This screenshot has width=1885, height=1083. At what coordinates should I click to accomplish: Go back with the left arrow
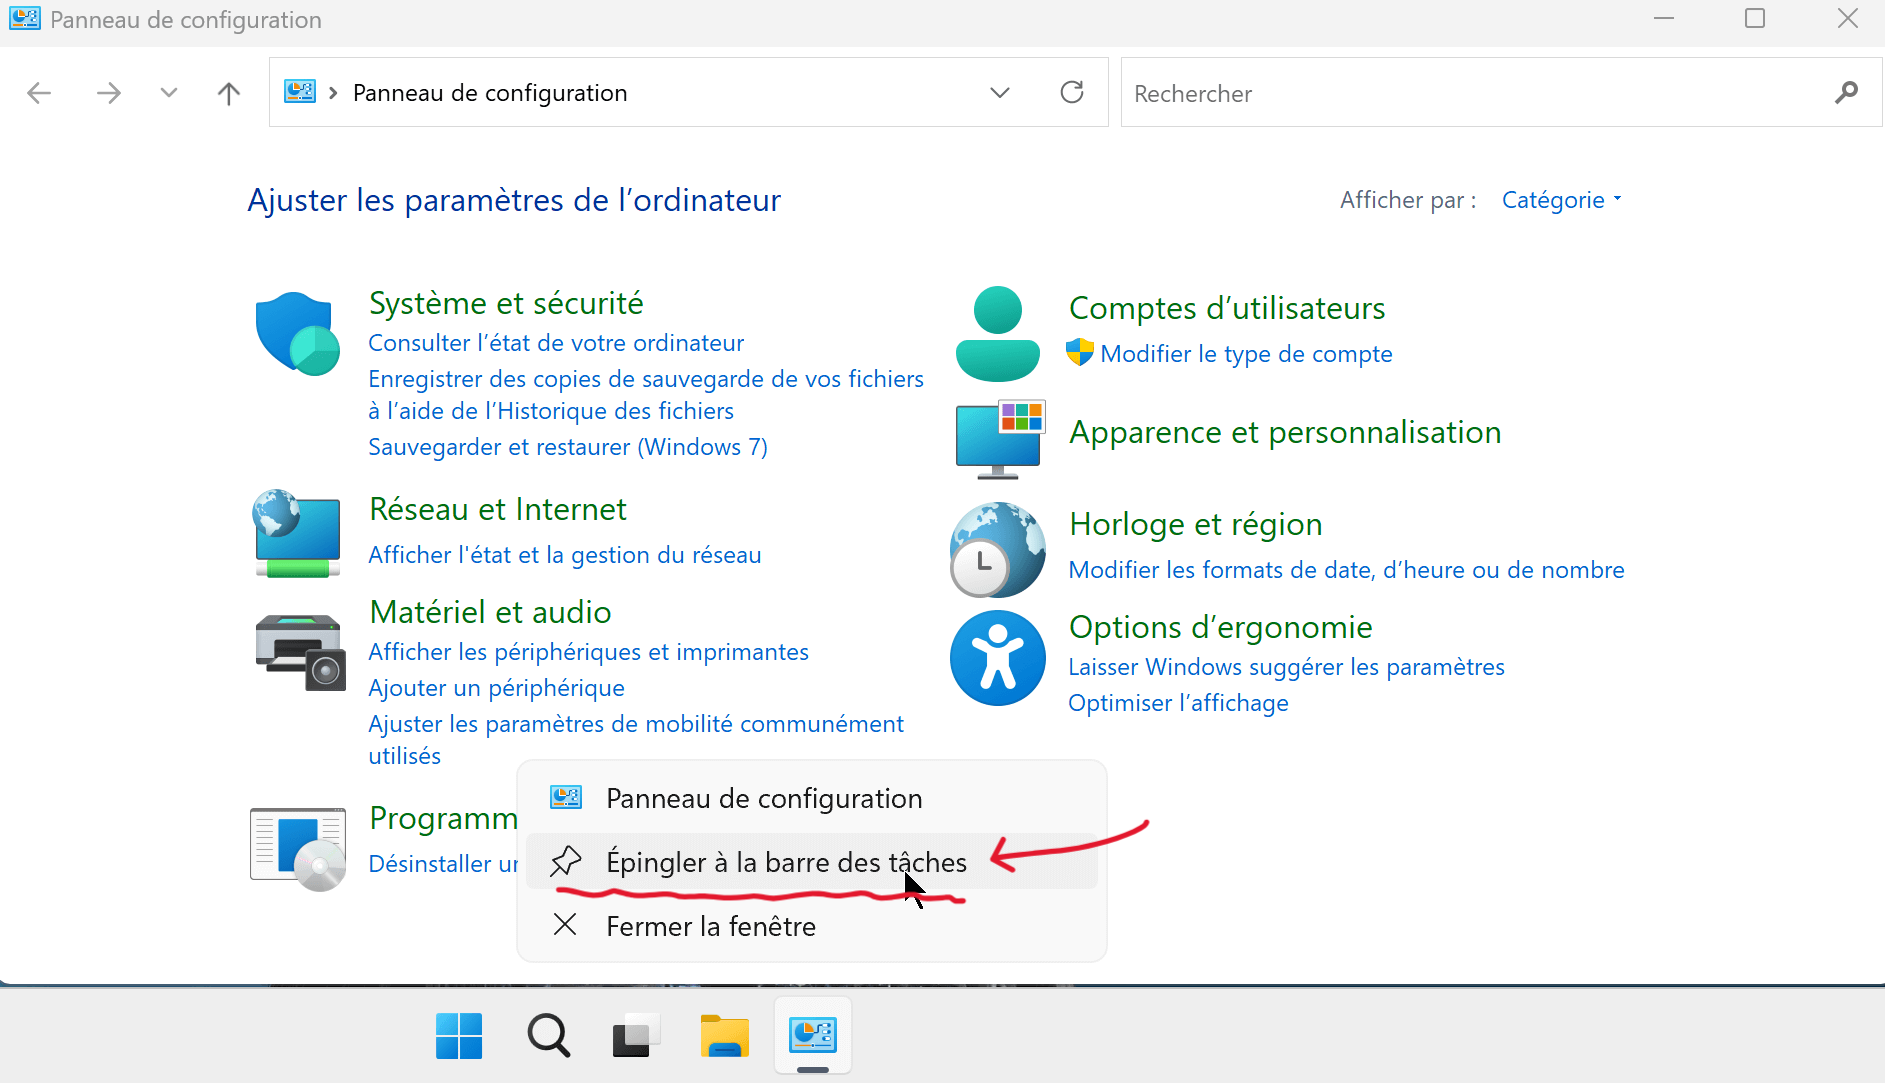click(39, 93)
